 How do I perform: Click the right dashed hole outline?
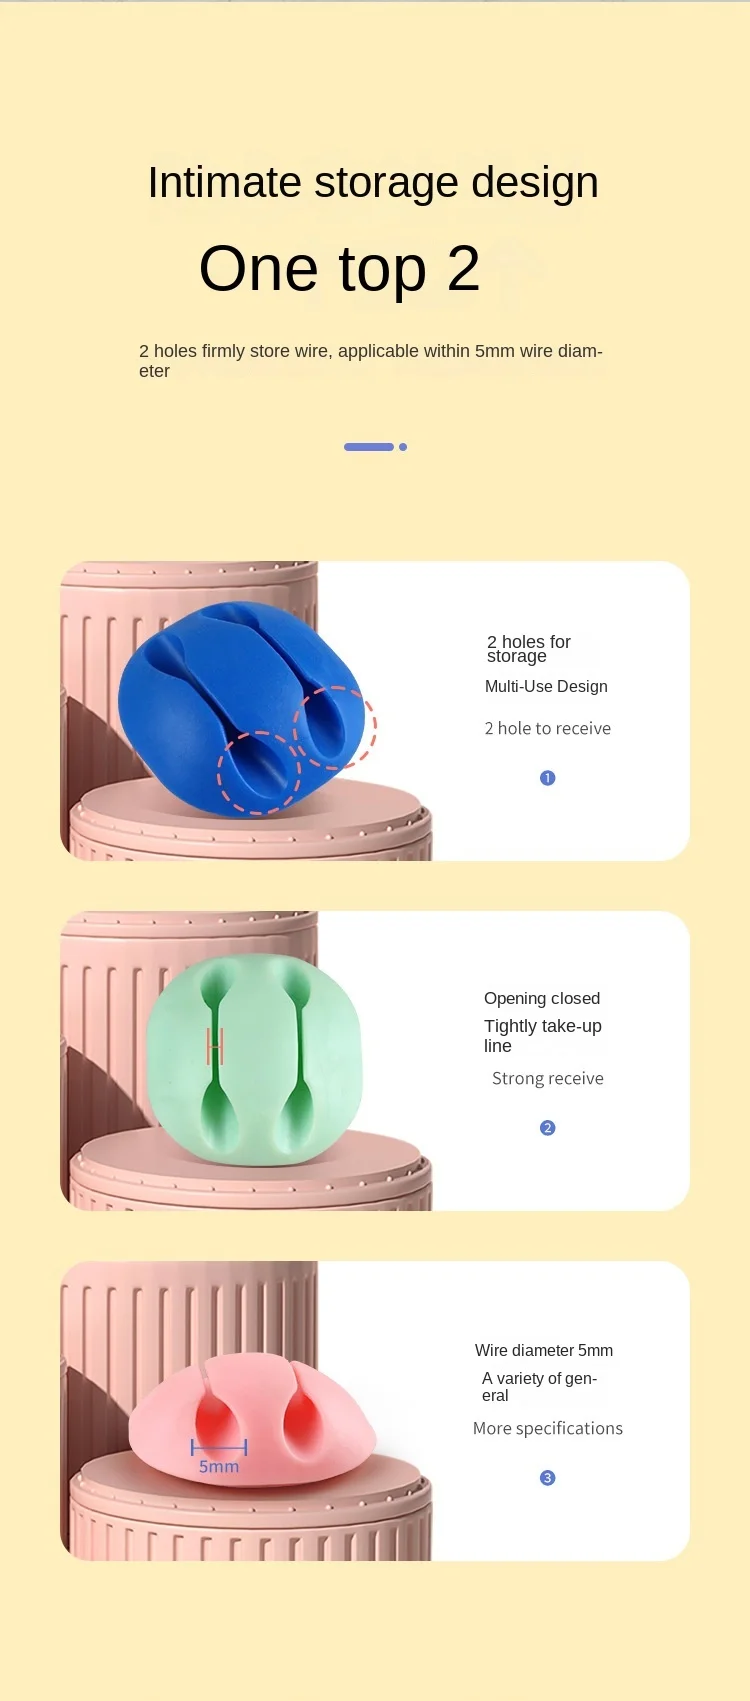coord(335,727)
